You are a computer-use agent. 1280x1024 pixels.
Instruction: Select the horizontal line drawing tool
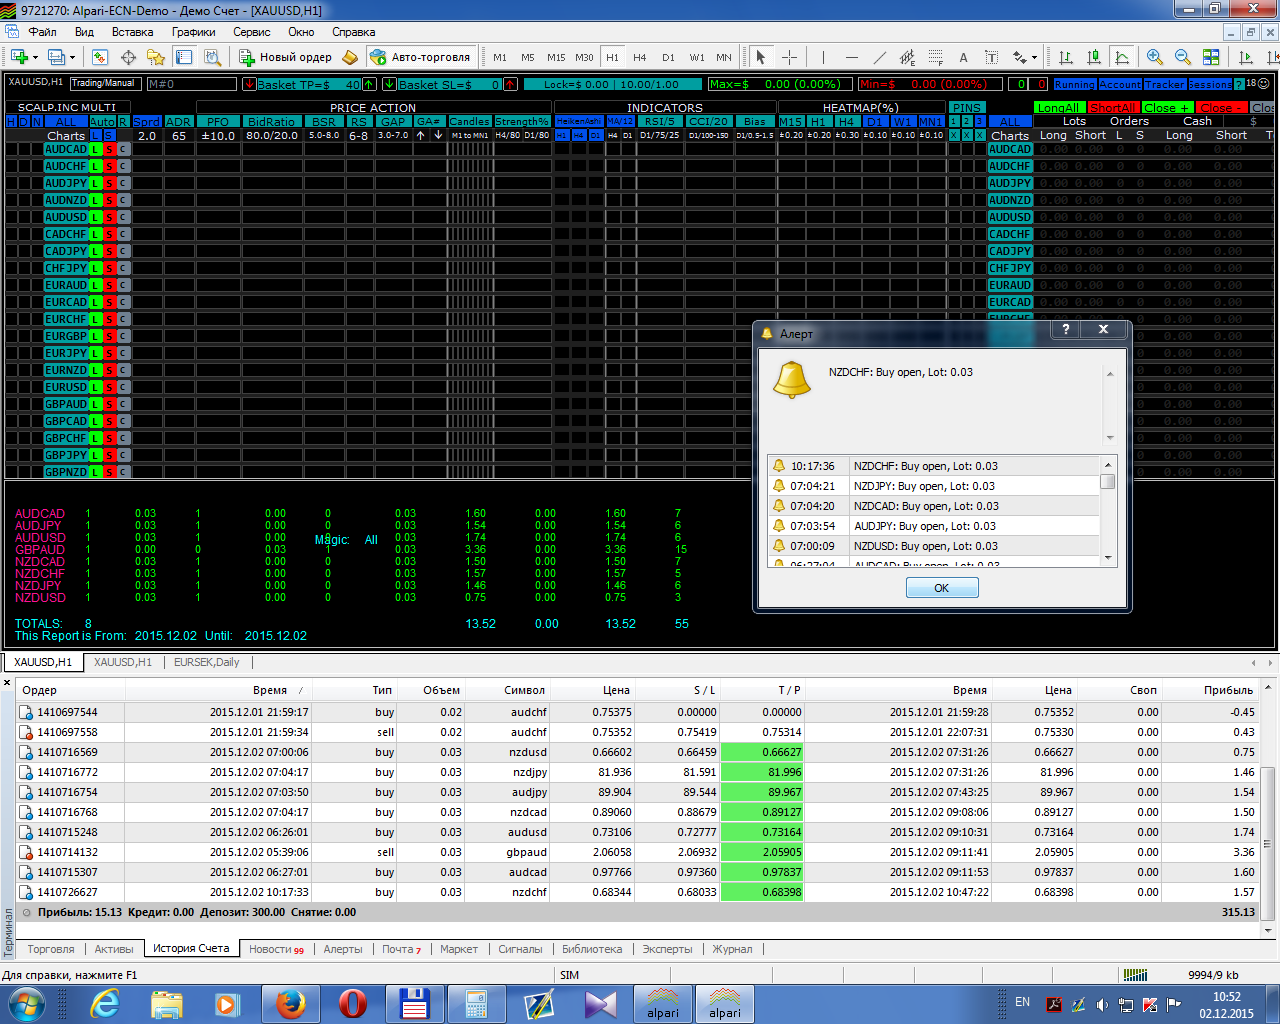coord(851,57)
